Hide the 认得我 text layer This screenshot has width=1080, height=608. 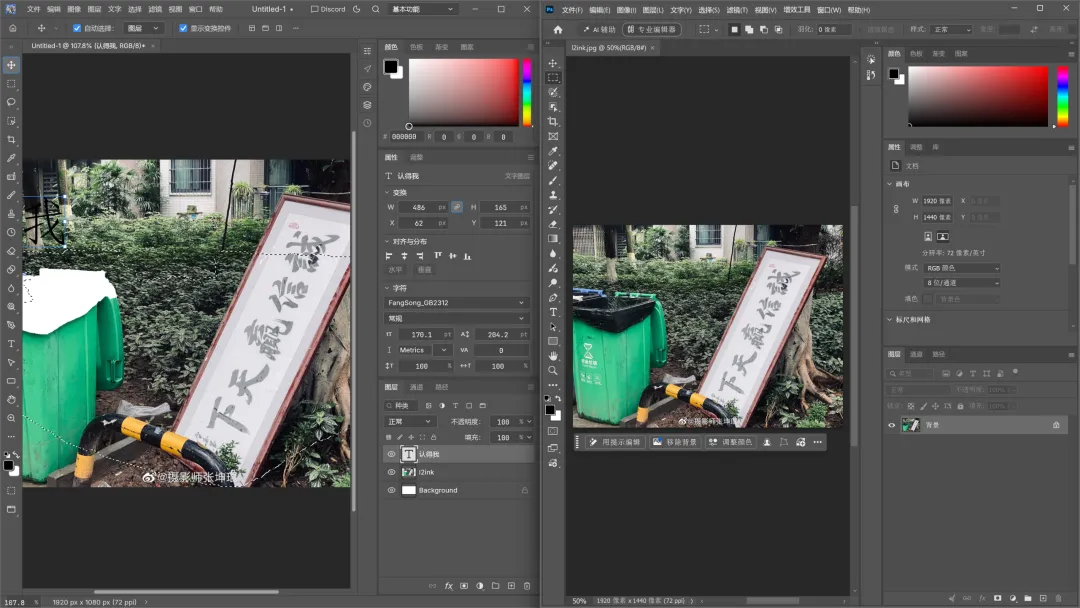(x=391, y=454)
